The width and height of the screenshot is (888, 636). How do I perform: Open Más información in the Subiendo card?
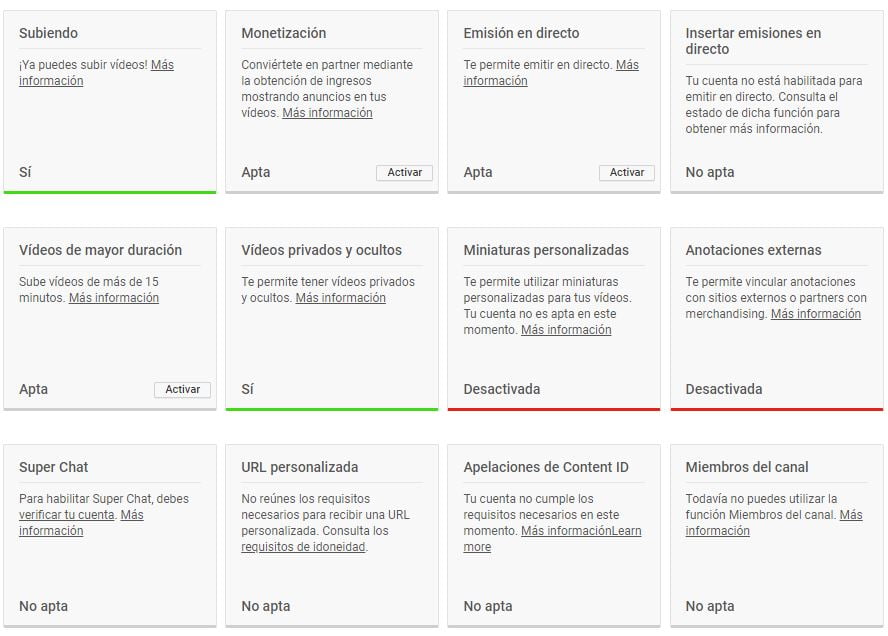point(162,65)
